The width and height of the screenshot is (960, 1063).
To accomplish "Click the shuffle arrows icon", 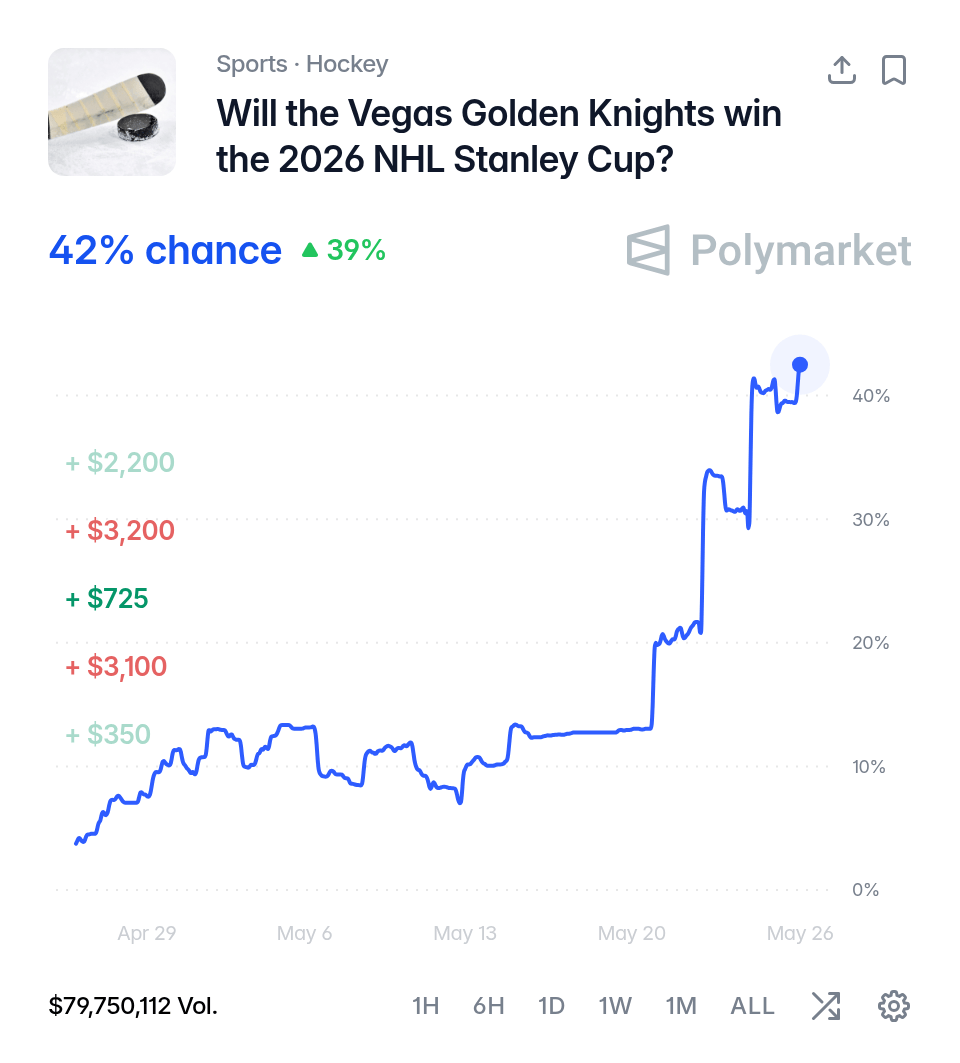I will click(826, 1005).
